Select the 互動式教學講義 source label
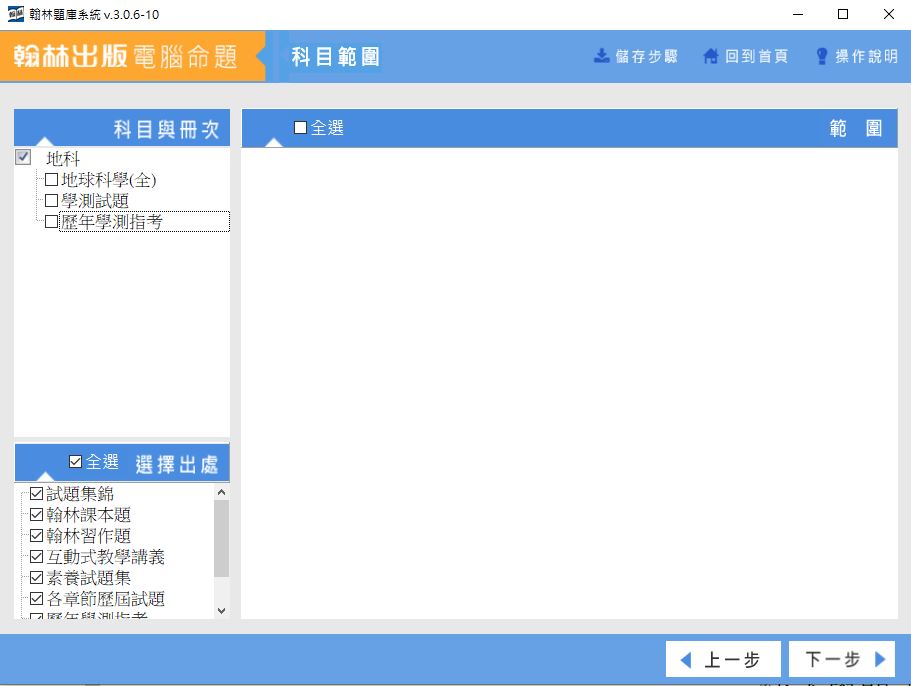The height and width of the screenshot is (686, 911). (105, 557)
